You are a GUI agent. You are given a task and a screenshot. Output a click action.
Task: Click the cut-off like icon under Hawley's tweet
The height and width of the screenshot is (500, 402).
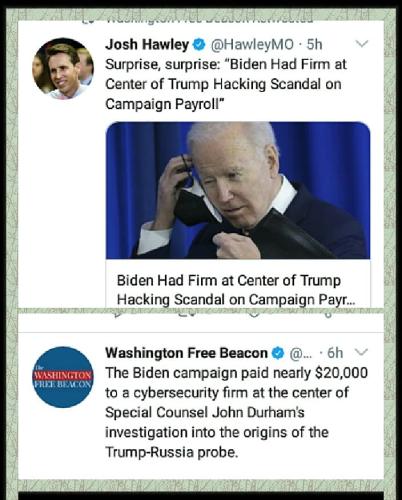(x=254, y=314)
